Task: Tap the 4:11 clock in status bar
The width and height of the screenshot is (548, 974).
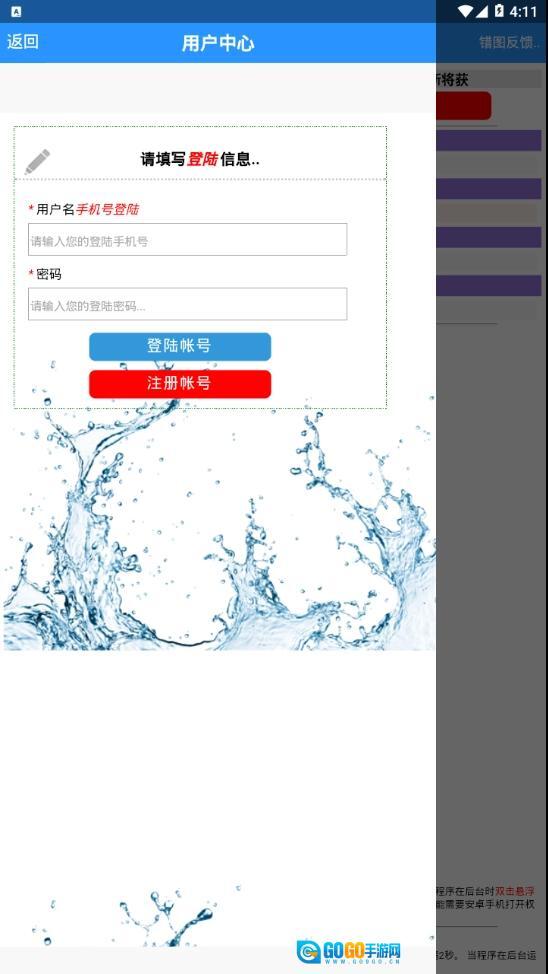Action: [x=523, y=12]
